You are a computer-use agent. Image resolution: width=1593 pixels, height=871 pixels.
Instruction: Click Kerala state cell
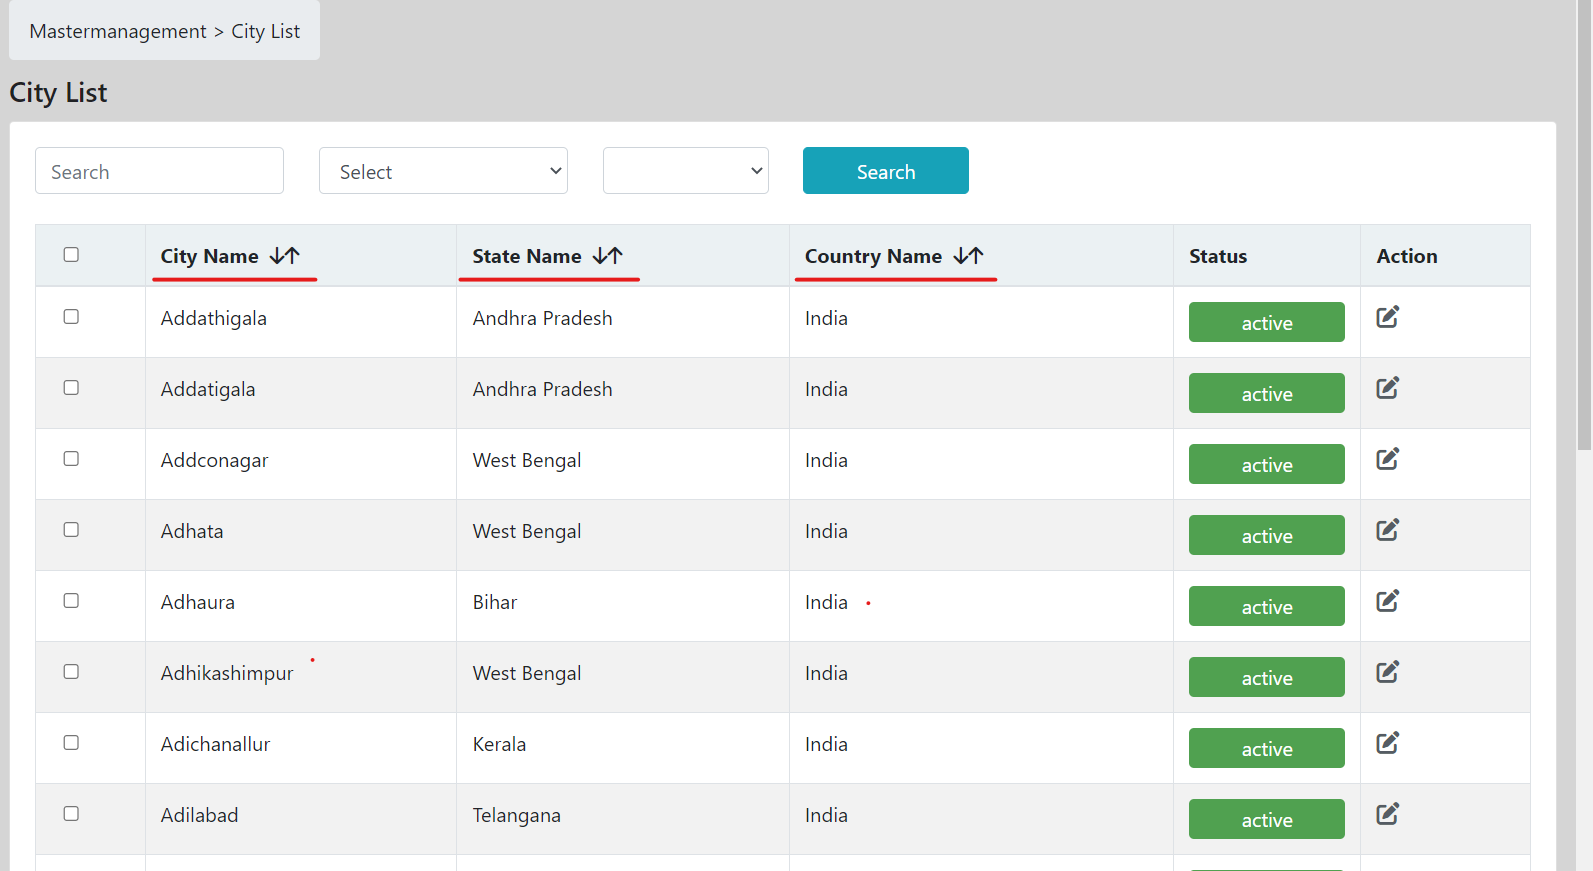click(x=499, y=744)
